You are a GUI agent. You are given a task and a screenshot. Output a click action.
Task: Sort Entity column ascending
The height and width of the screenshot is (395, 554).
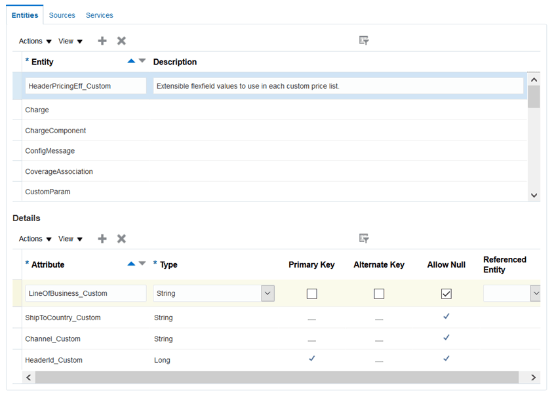[131, 61]
